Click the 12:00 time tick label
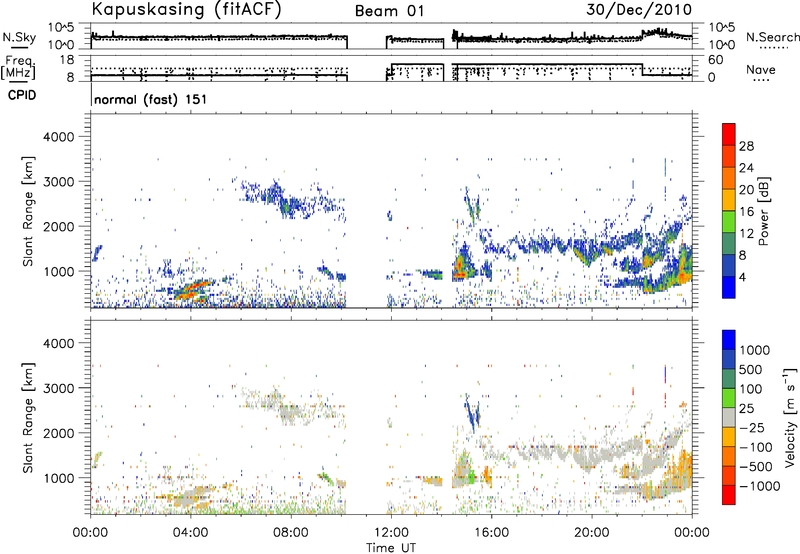 (x=391, y=533)
